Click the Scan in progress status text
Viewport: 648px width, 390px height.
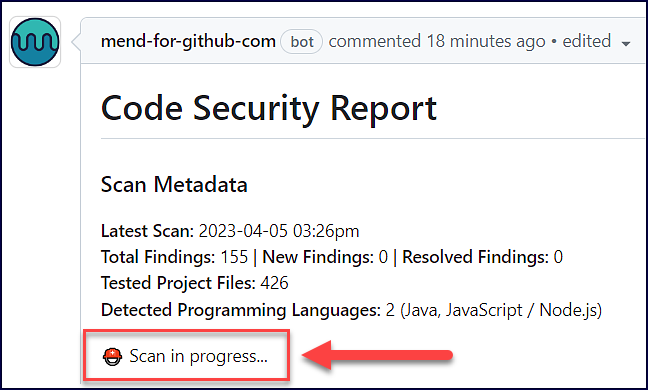point(198,356)
